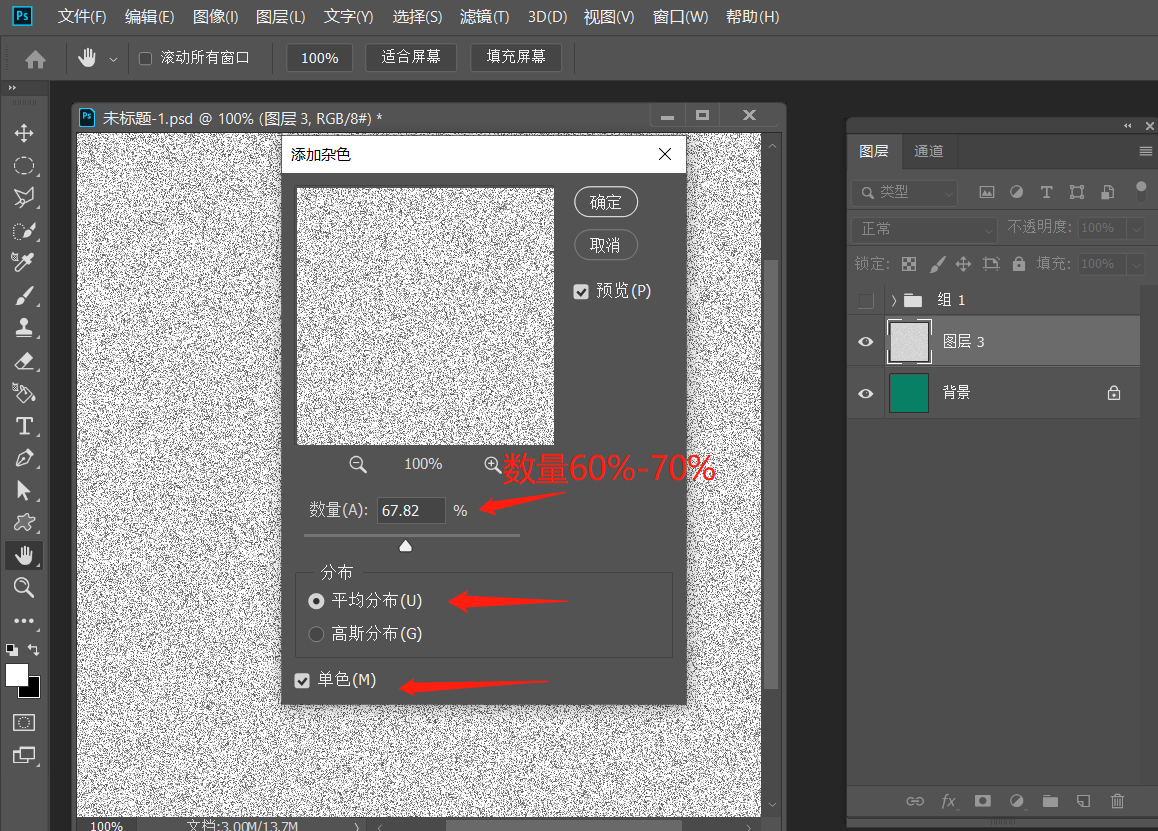Image resolution: width=1158 pixels, height=831 pixels.
Task: Show group 组 1 visibility box
Action: [866, 300]
